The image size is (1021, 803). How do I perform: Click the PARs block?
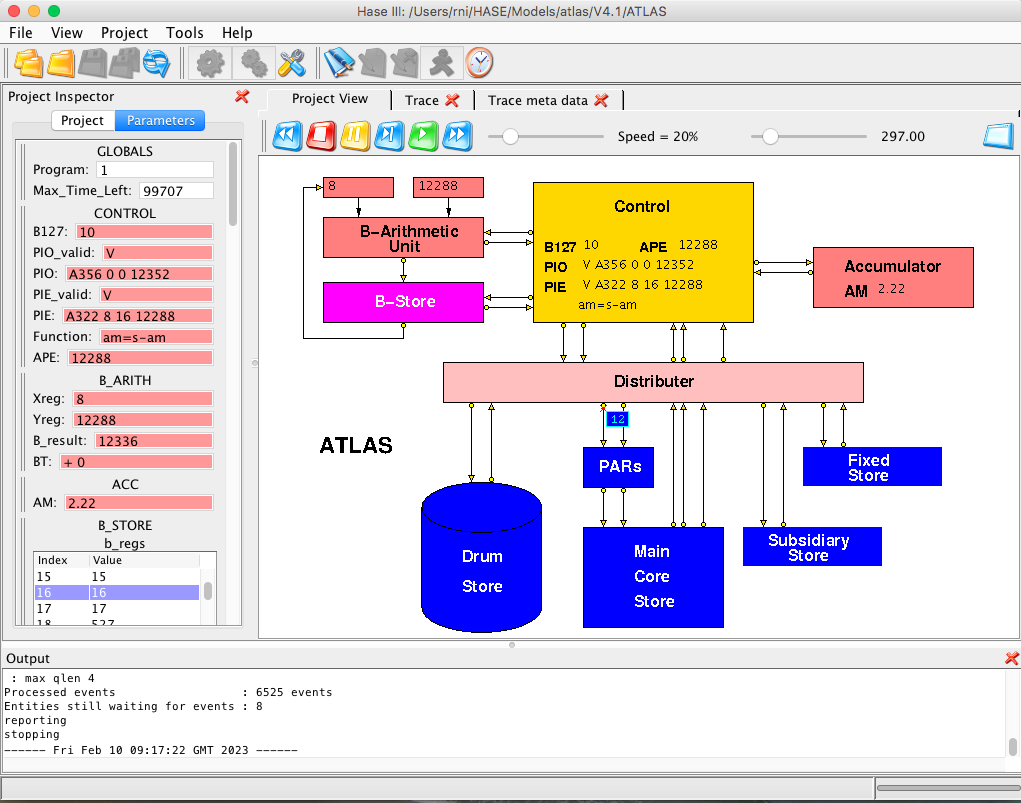click(619, 467)
